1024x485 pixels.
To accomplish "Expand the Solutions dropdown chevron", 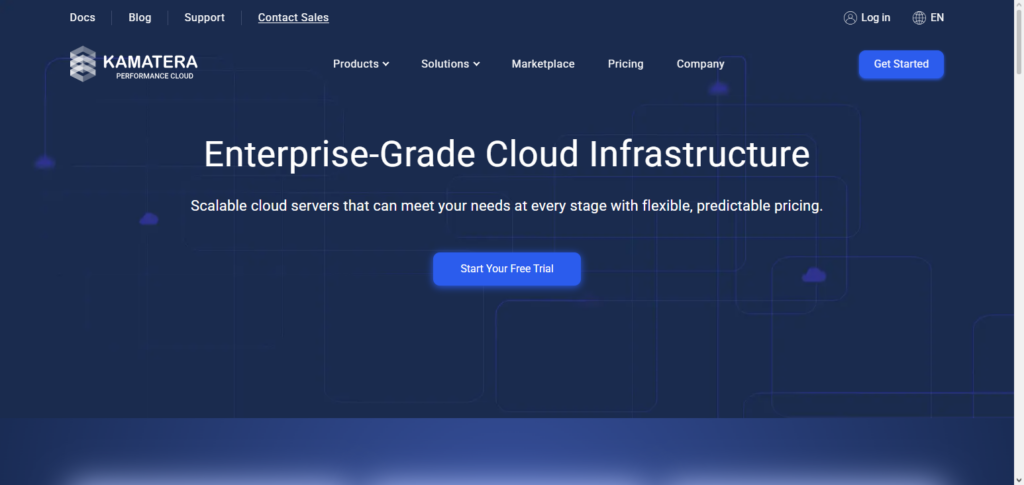I will [x=476, y=64].
